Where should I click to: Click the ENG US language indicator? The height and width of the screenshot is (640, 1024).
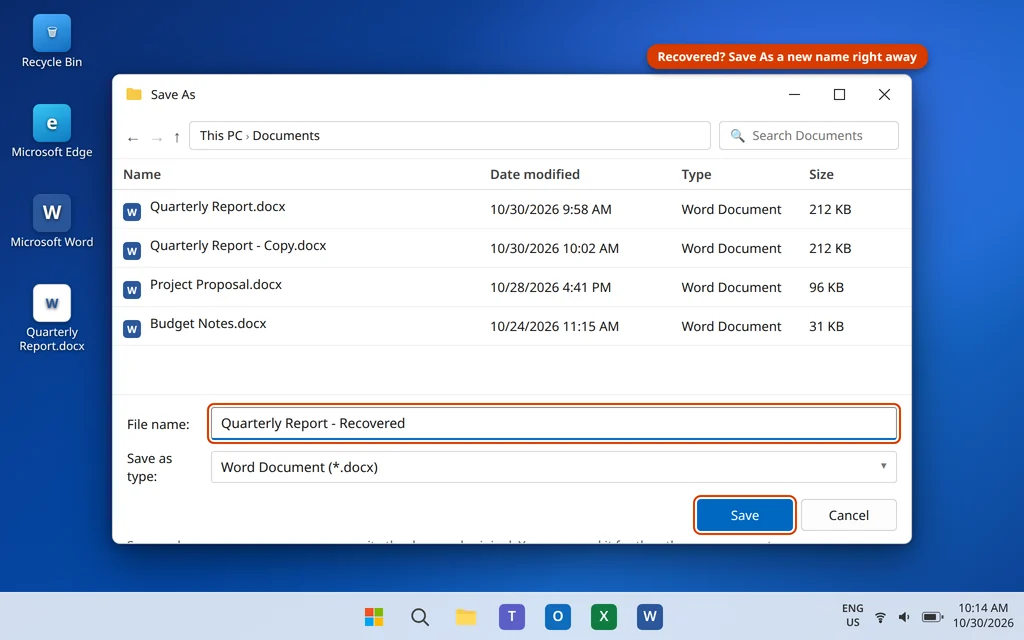coord(852,615)
